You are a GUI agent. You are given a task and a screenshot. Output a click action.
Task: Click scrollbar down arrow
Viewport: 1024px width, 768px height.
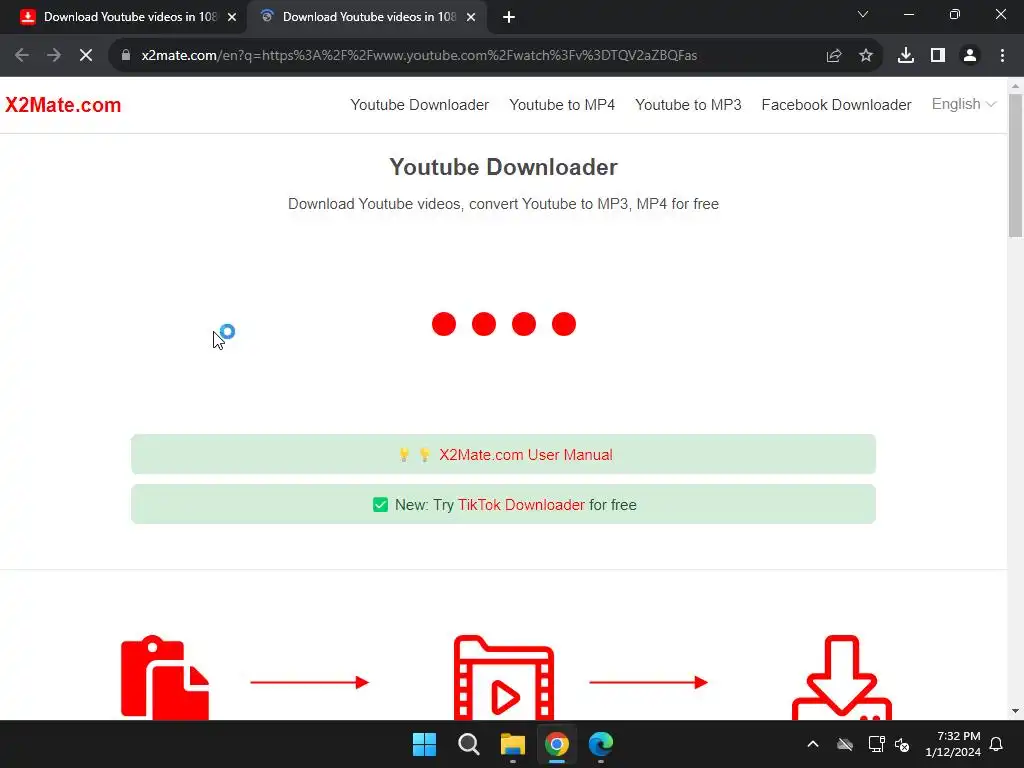(1016, 711)
